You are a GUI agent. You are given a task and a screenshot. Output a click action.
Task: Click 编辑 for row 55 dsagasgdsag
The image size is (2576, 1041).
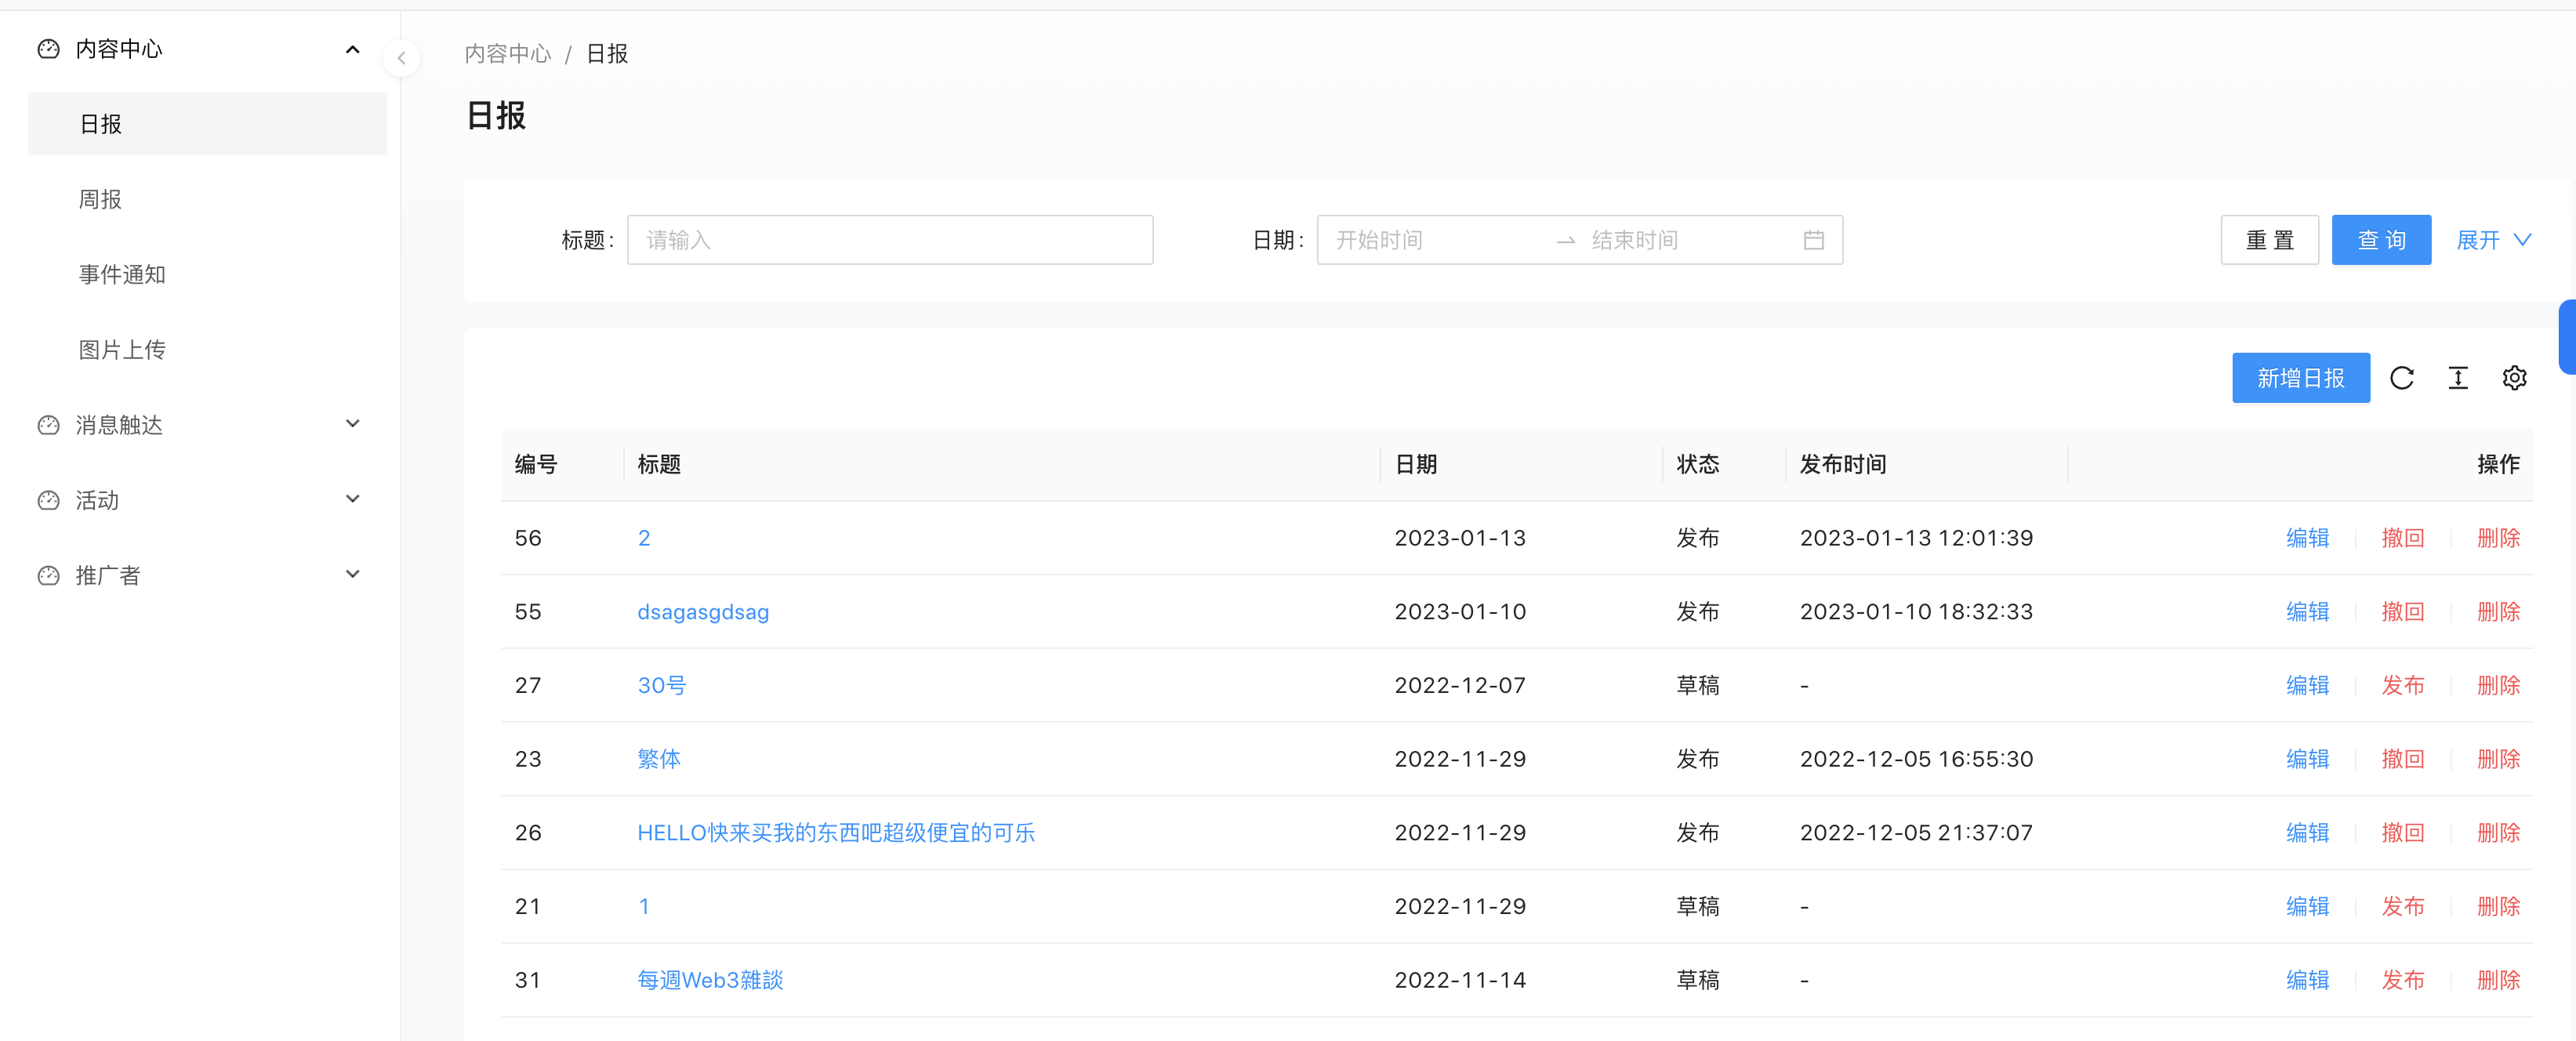pos(2307,611)
